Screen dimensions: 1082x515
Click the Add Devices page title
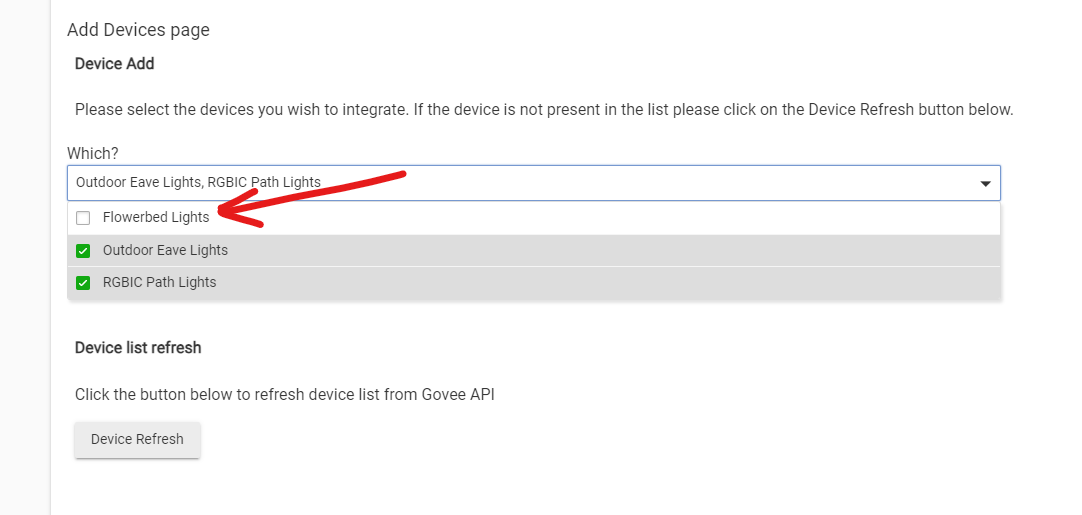(138, 30)
